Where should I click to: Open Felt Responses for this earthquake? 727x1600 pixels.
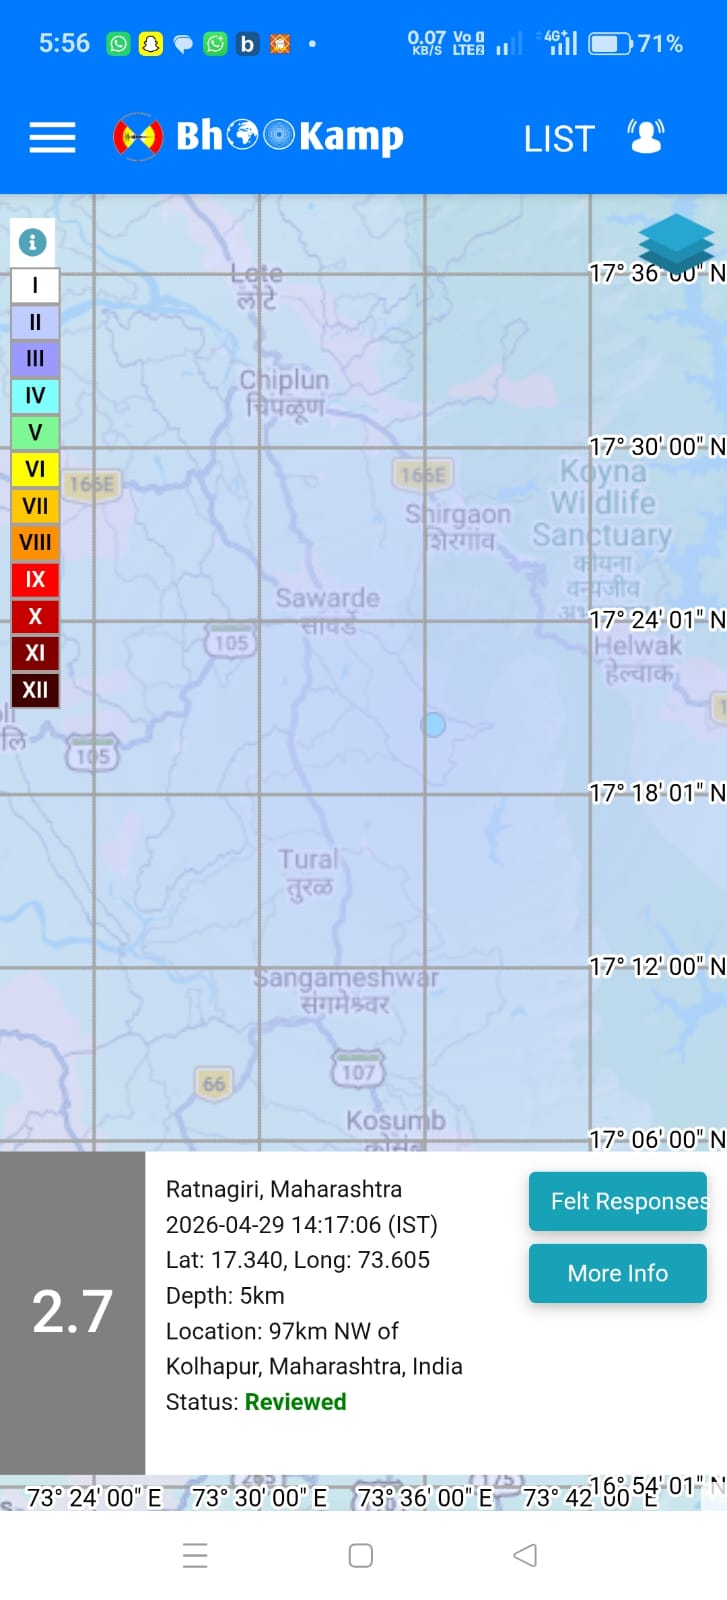point(617,1201)
